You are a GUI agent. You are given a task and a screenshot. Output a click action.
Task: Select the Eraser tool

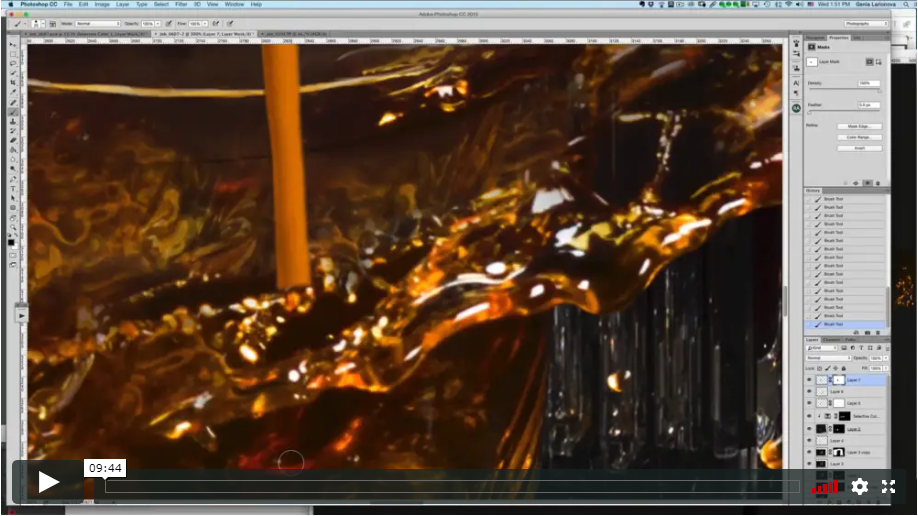(13, 140)
